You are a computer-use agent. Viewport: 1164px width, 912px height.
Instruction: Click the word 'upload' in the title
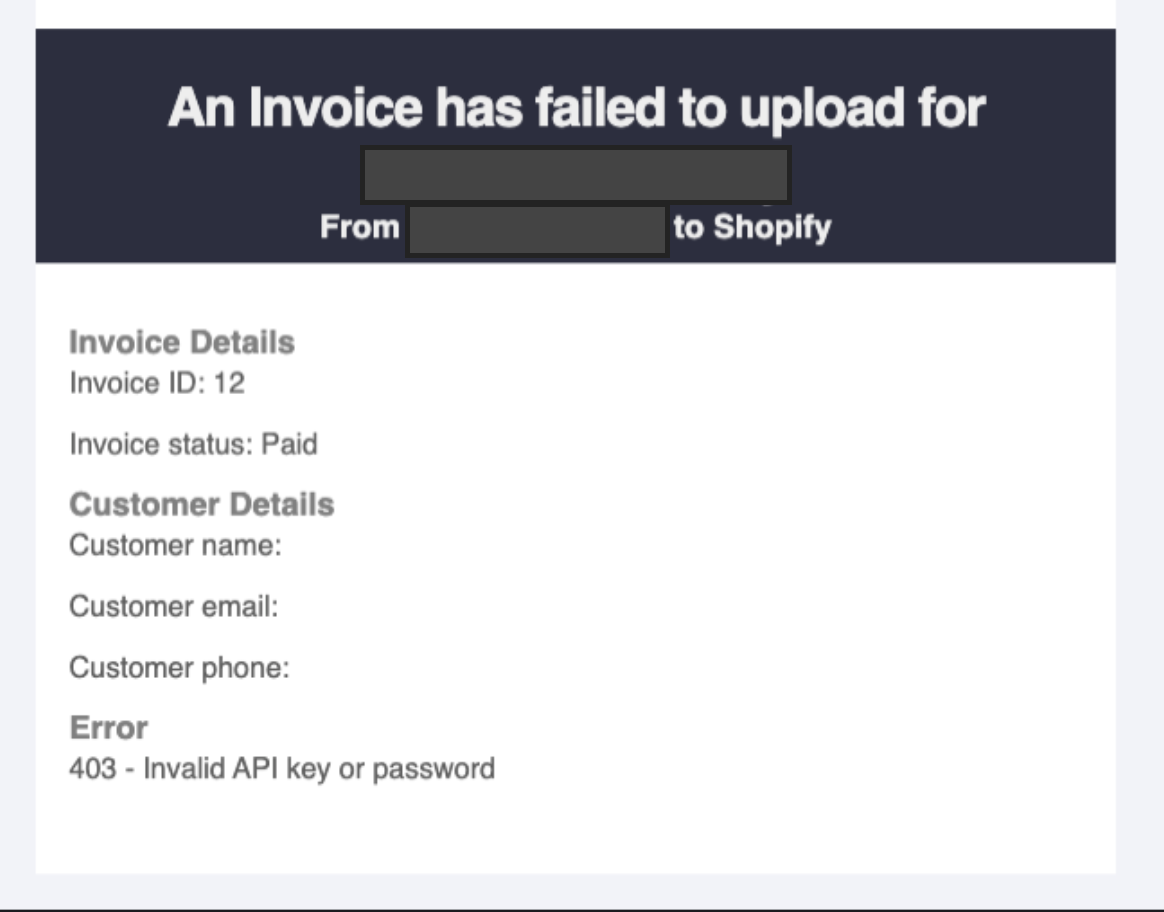[821, 110]
